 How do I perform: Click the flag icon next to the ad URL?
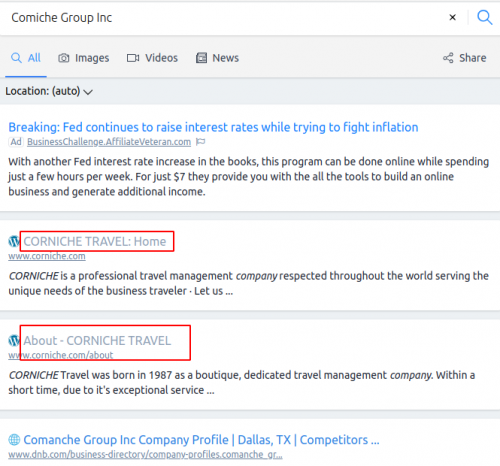coord(200,142)
